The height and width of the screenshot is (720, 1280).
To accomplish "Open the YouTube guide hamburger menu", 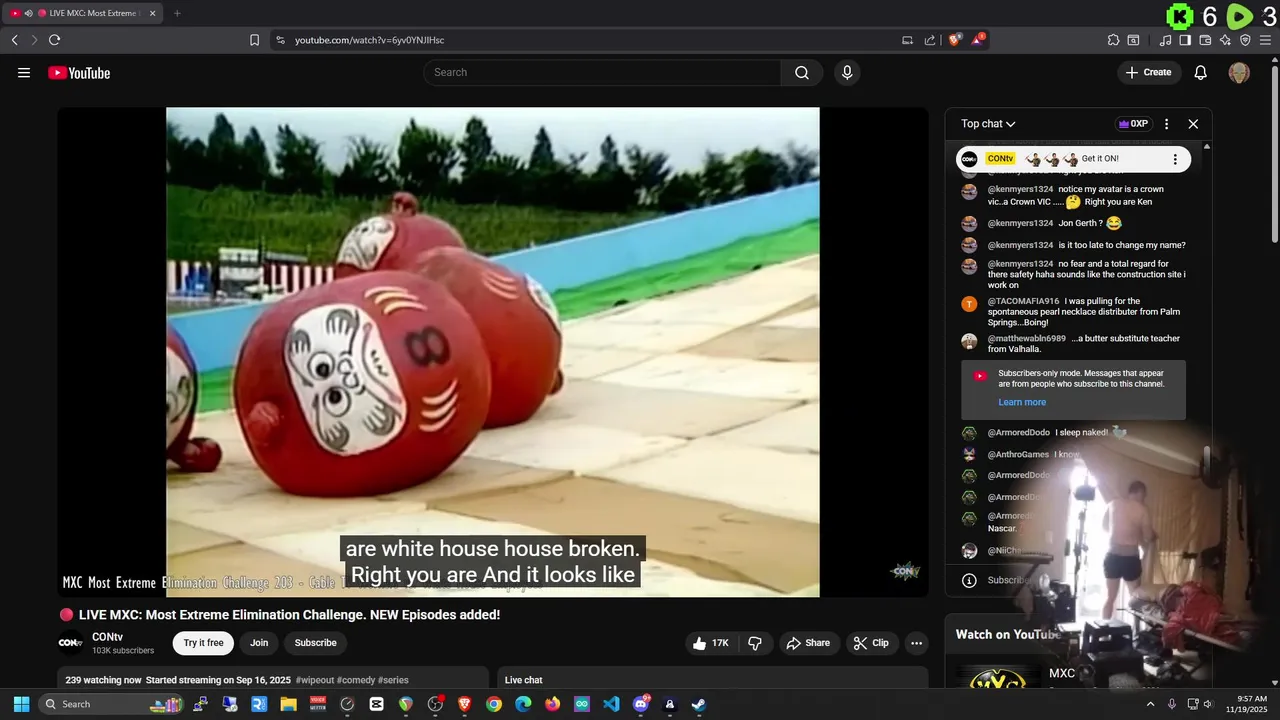I will (24, 73).
